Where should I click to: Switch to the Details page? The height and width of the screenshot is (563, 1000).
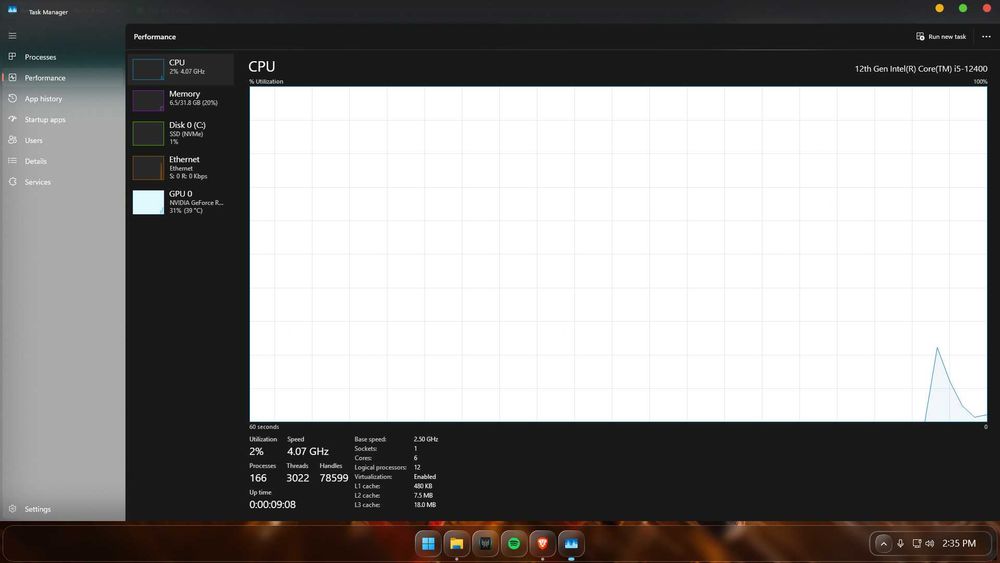(36, 161)
